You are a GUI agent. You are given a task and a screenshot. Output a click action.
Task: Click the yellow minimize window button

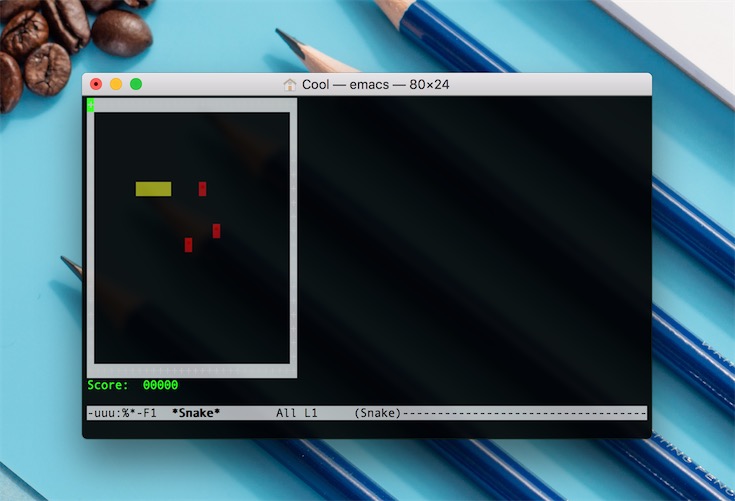tap(116, 84)
